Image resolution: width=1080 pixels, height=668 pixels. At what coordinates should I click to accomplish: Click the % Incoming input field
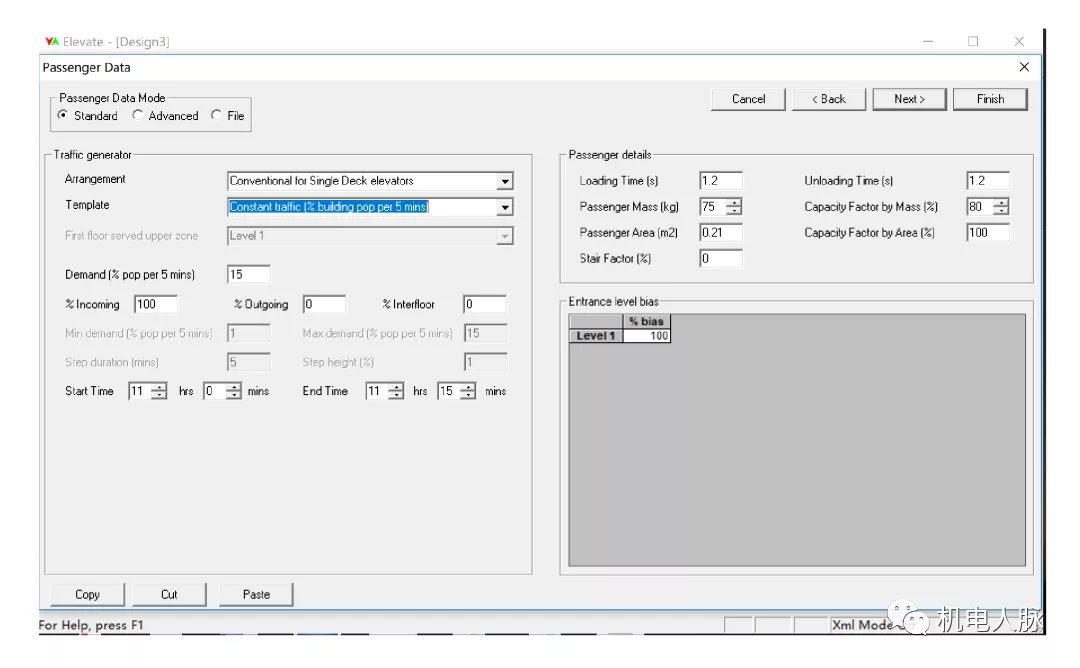coord(156,304)
